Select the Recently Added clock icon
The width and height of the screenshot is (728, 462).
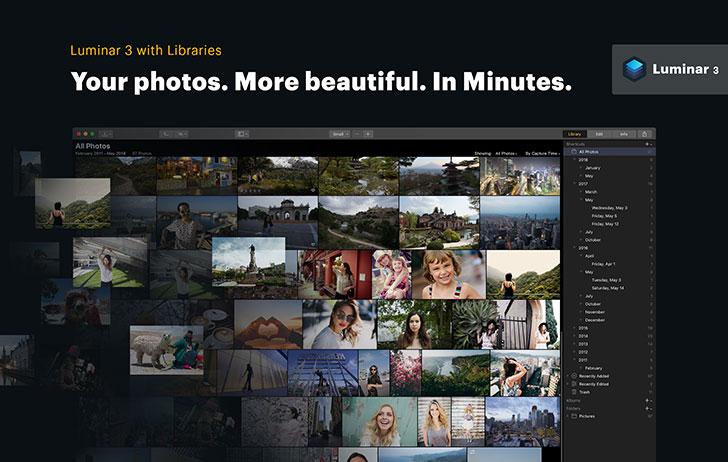[574, 376]
